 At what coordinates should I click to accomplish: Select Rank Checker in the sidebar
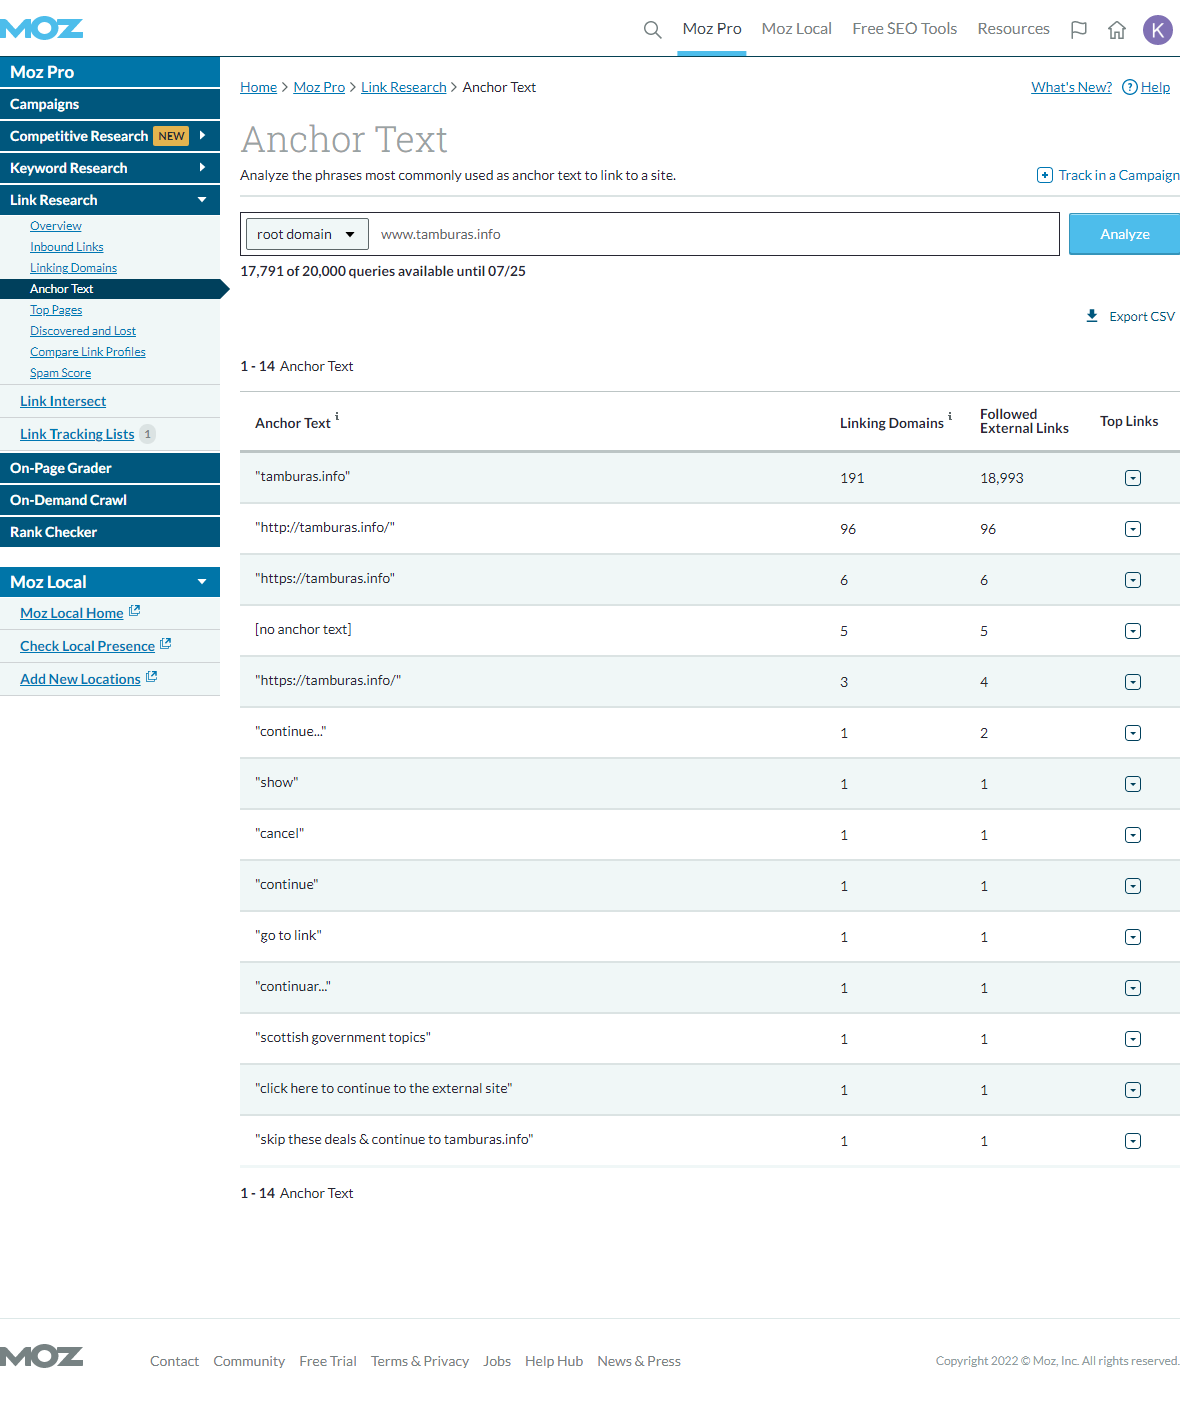coord(110,532)
